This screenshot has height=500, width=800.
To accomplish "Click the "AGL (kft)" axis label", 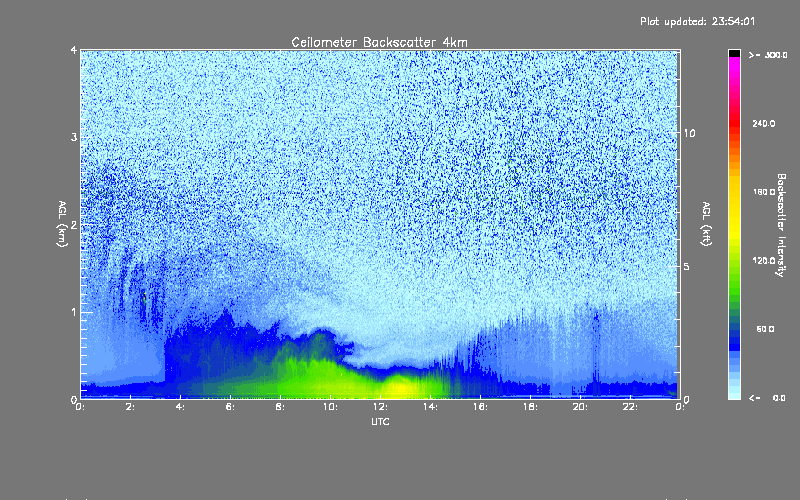I will (707, 224).
